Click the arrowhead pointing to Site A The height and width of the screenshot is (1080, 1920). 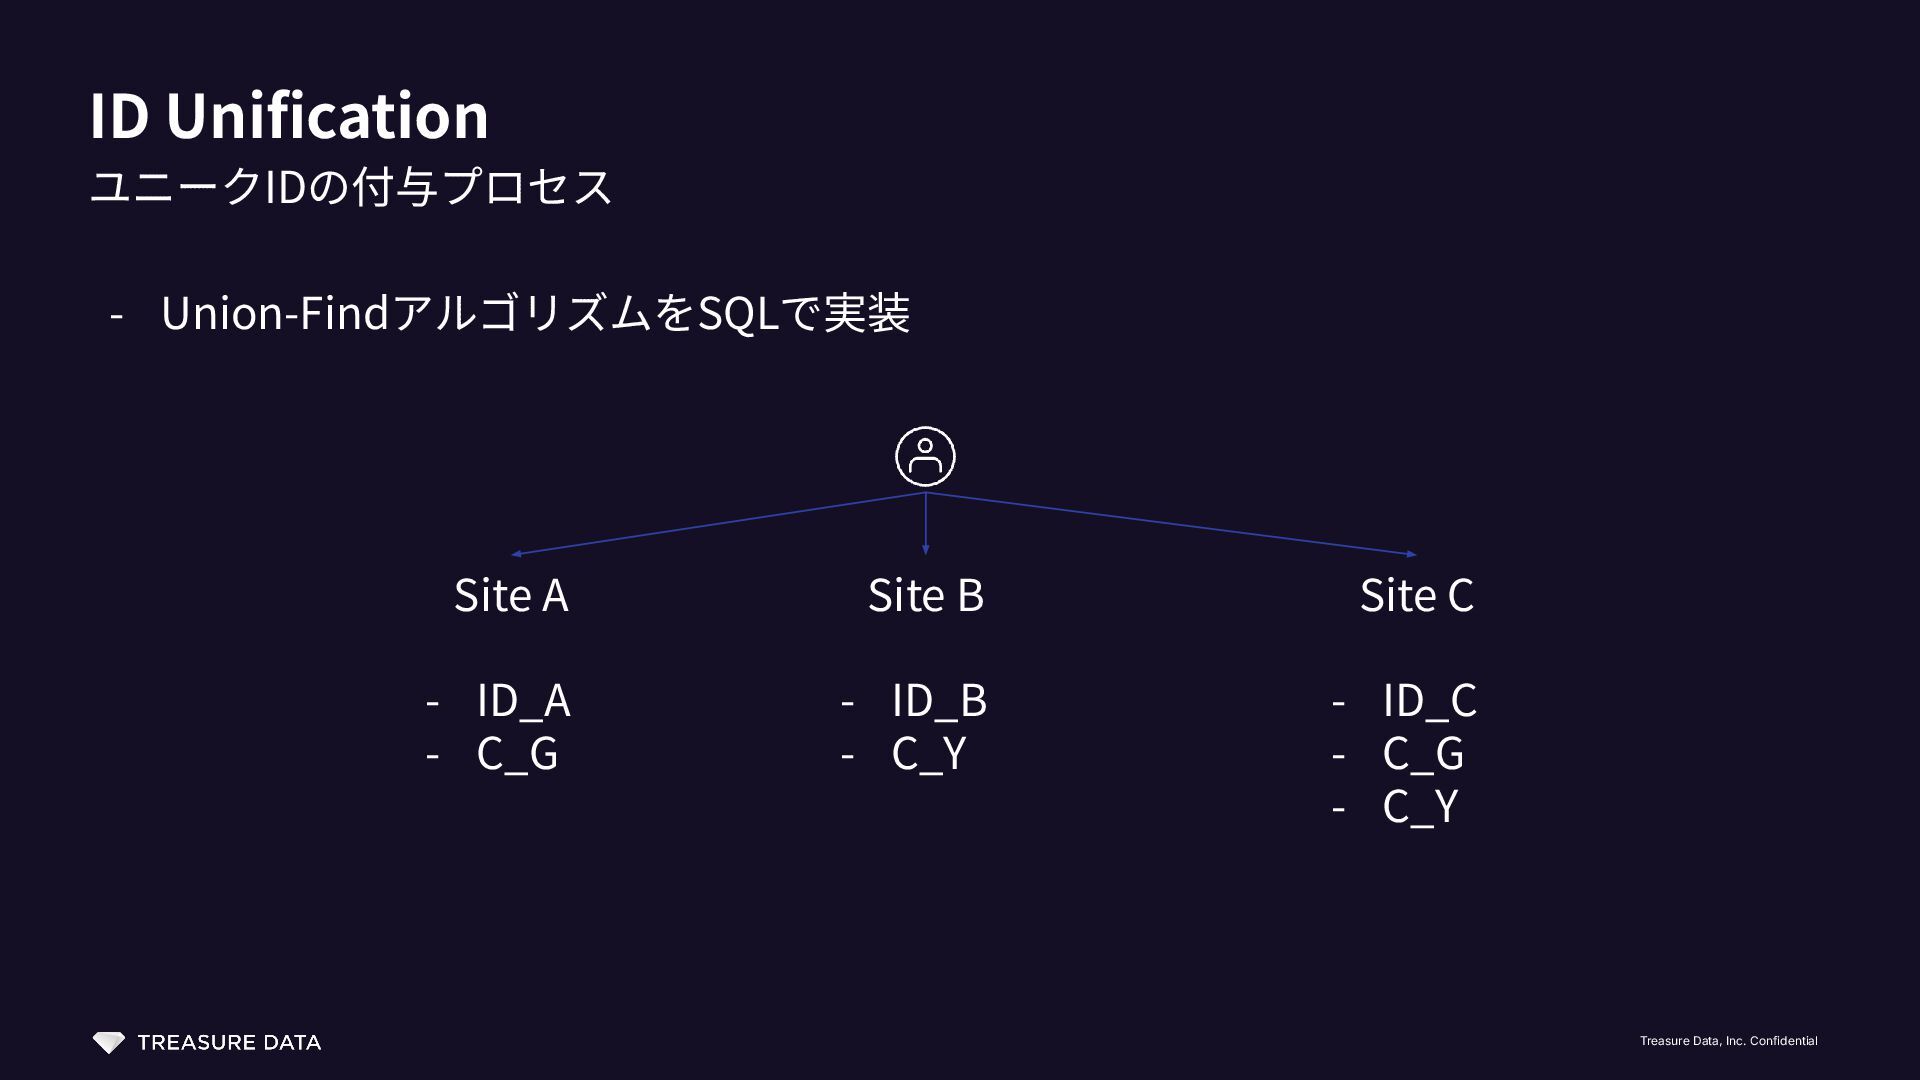tap(516, 553)
